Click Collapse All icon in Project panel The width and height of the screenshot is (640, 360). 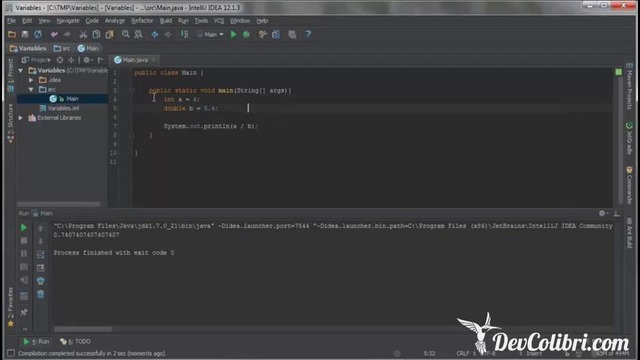tap(71, 60)
